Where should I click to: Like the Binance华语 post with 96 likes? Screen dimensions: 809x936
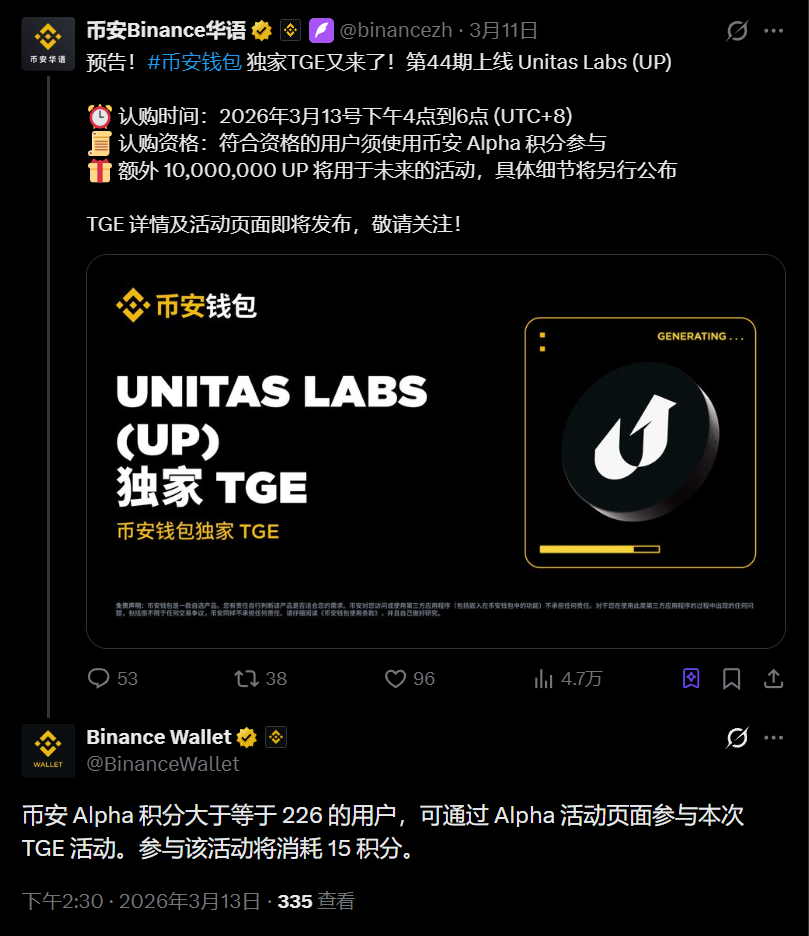(x=395, y=679)
